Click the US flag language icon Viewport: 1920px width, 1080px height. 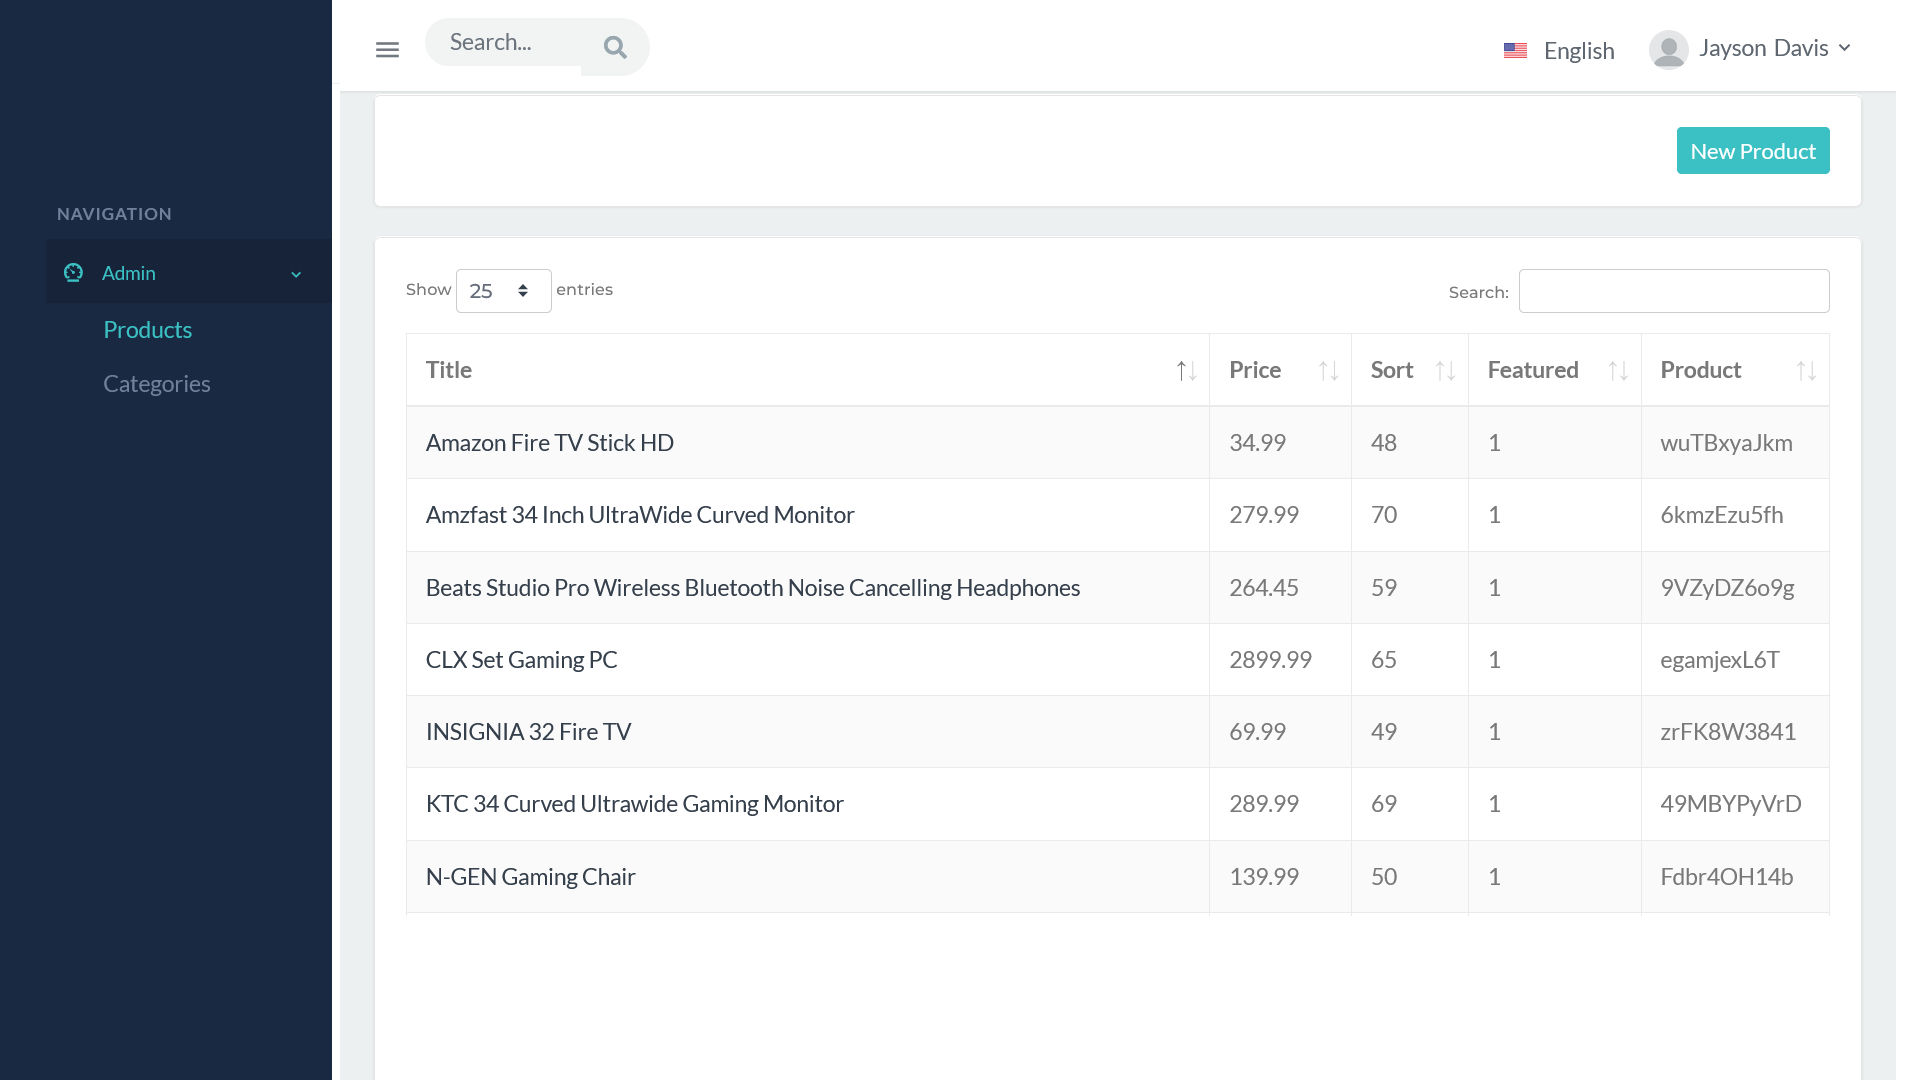pos(1515,50)
